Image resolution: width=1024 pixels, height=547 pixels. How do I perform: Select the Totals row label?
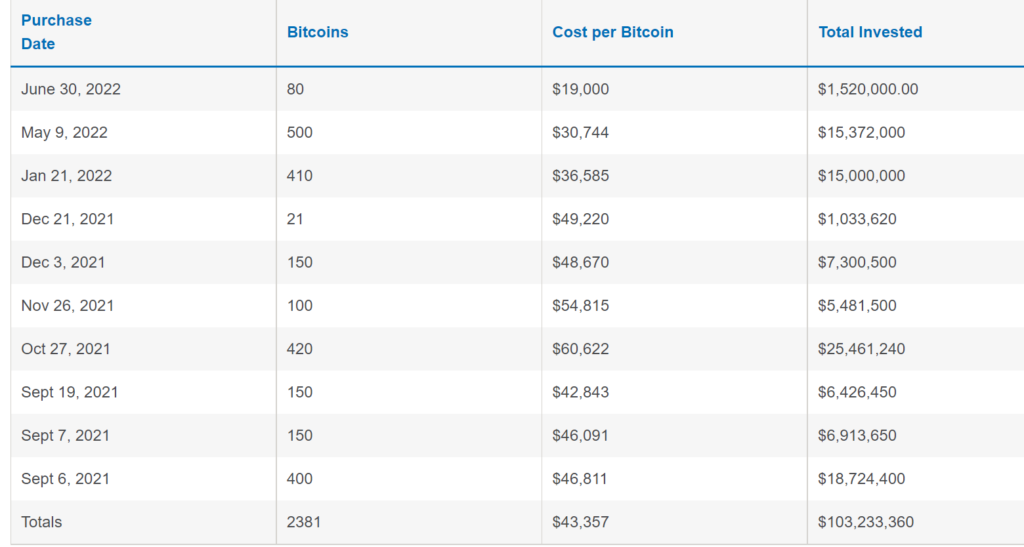[41, 522]
